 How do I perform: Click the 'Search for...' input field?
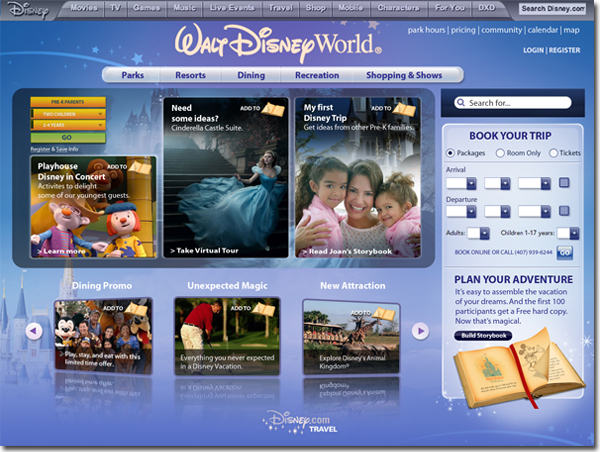[x=513, y=103]
